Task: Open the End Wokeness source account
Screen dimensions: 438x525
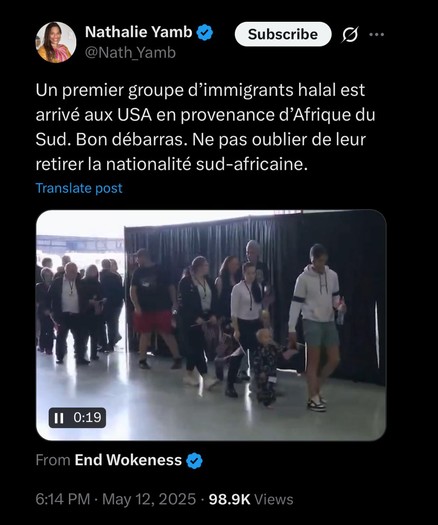Action: pyautogui.click(x=128, y=460)
